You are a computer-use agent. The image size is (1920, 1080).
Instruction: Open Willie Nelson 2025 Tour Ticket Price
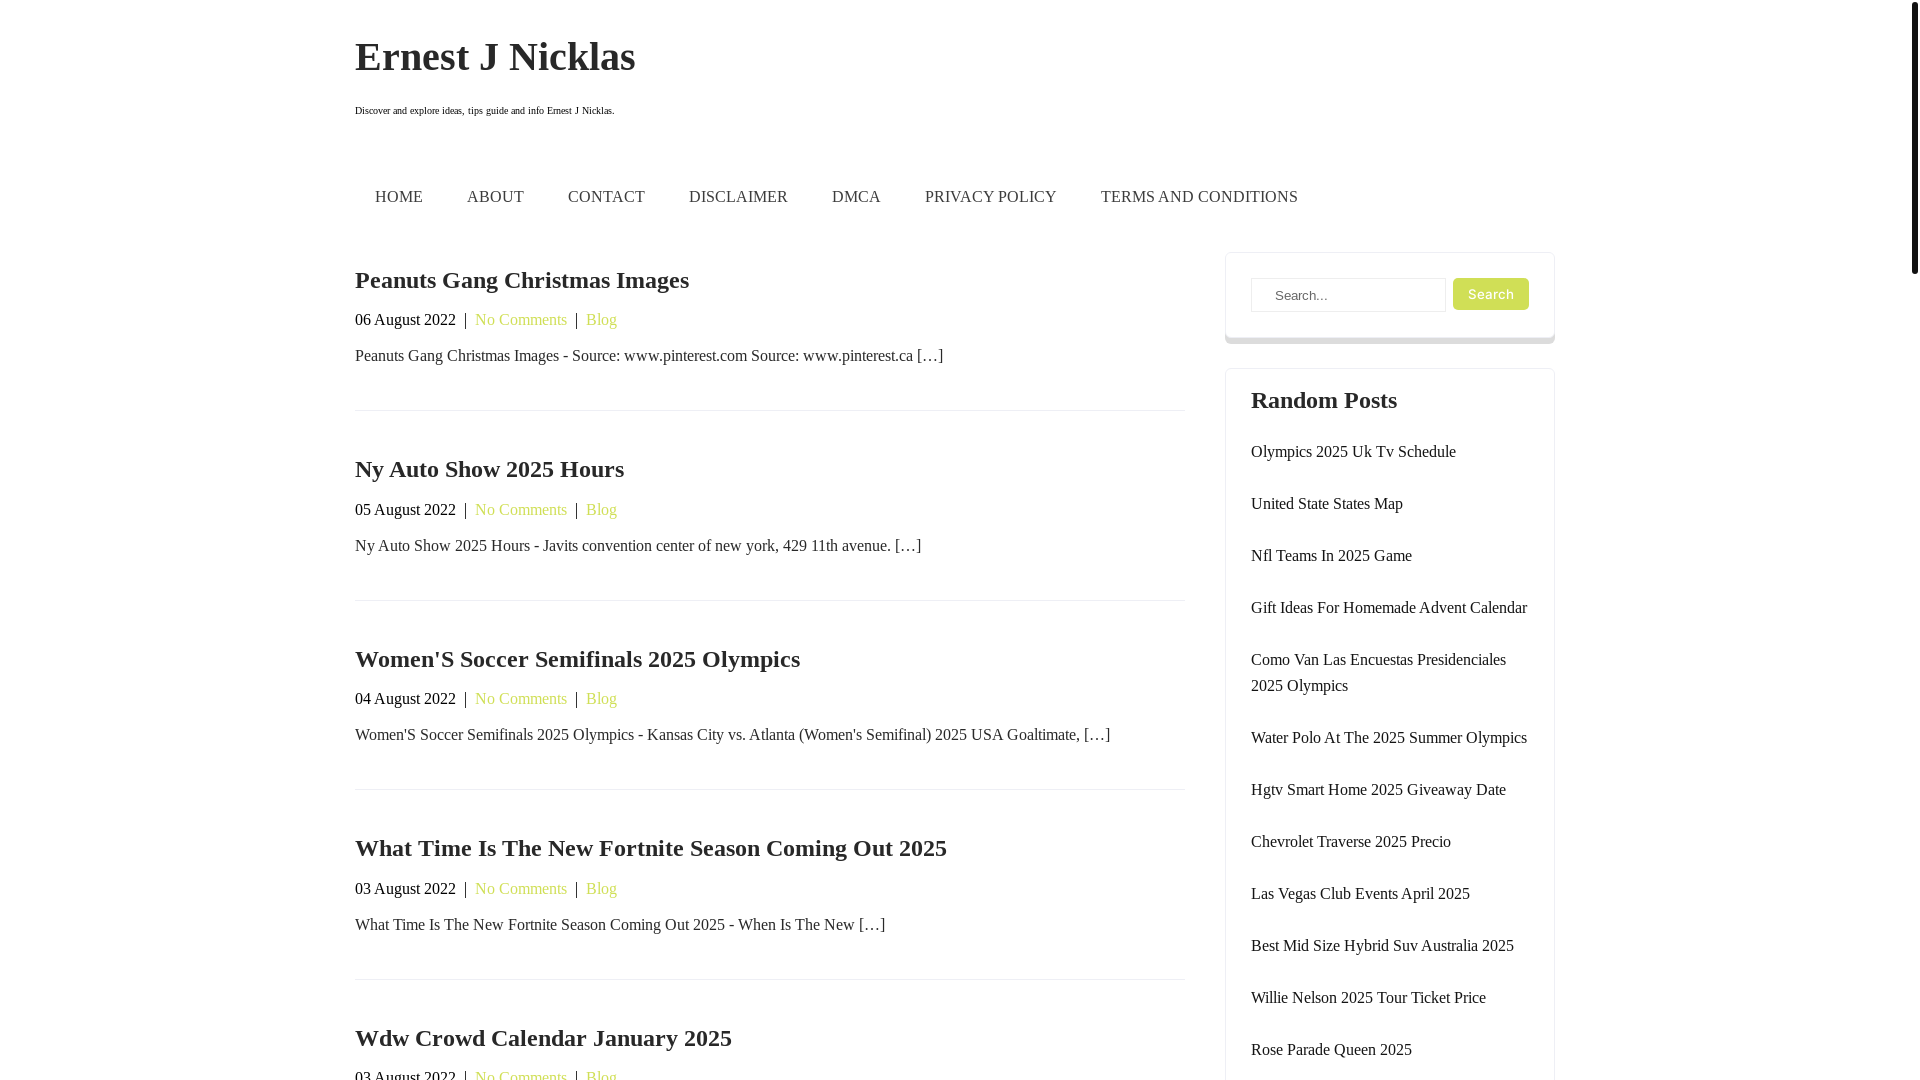coord(1368,998)
